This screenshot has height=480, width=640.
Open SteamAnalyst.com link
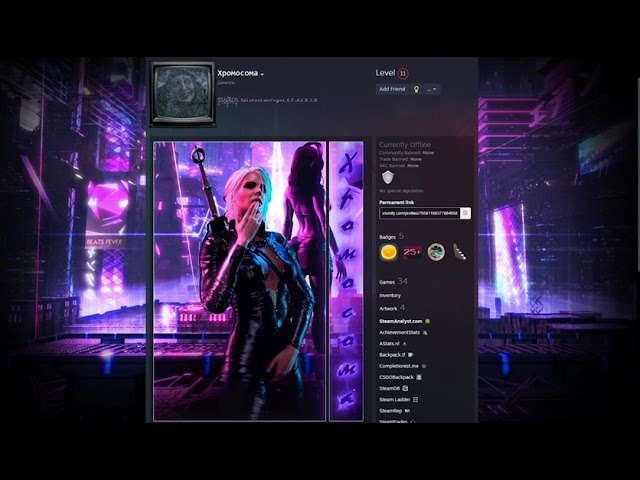pos(400,321)
